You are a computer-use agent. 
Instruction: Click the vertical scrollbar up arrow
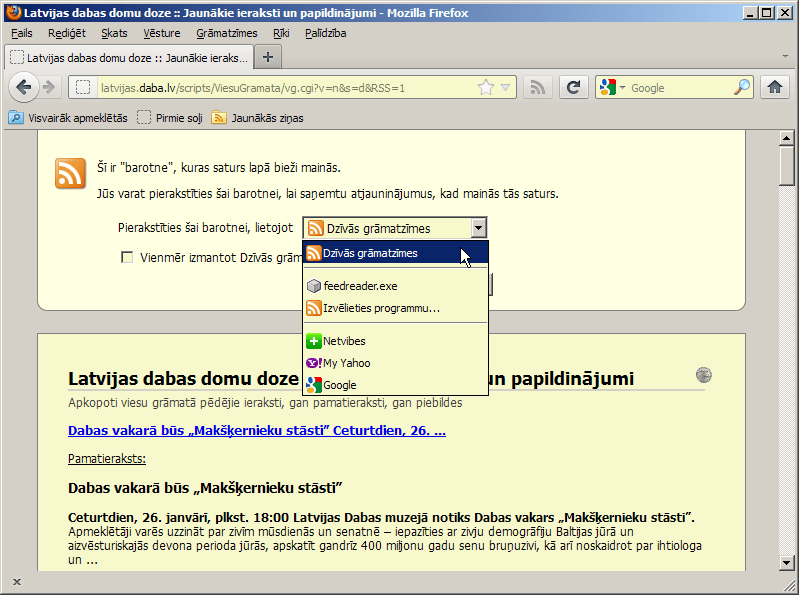(x=786, y=138)
